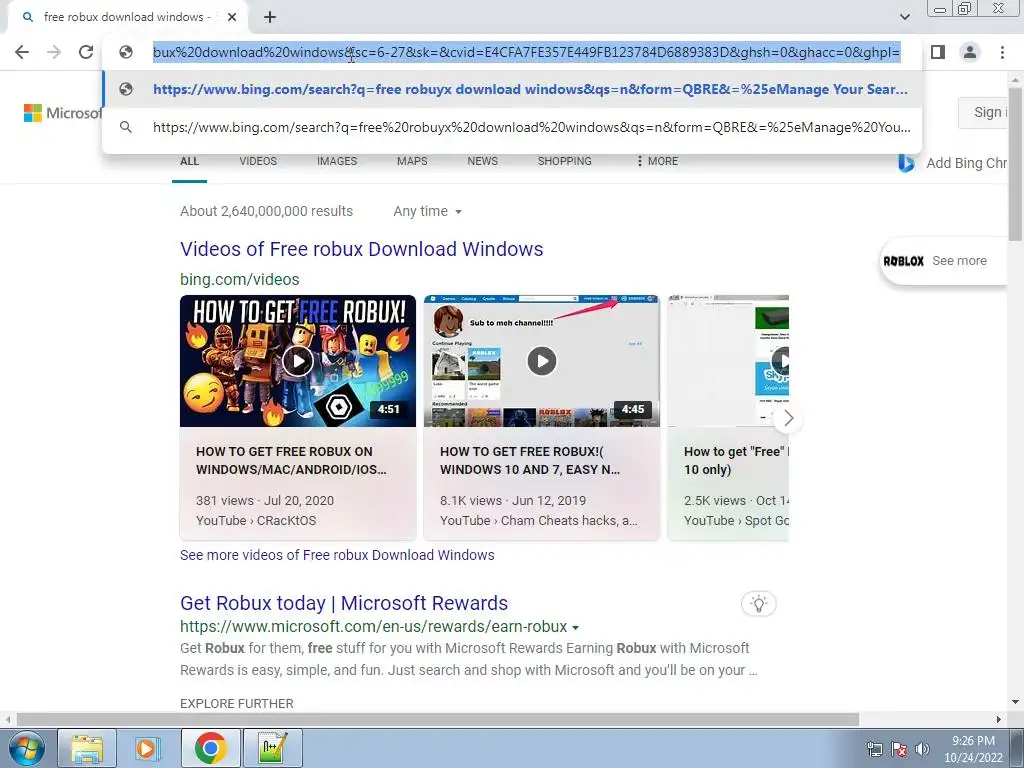Click the network tray icon
Image resolution: width=1024 pixels, height=768 pixels.
point(874,749)
